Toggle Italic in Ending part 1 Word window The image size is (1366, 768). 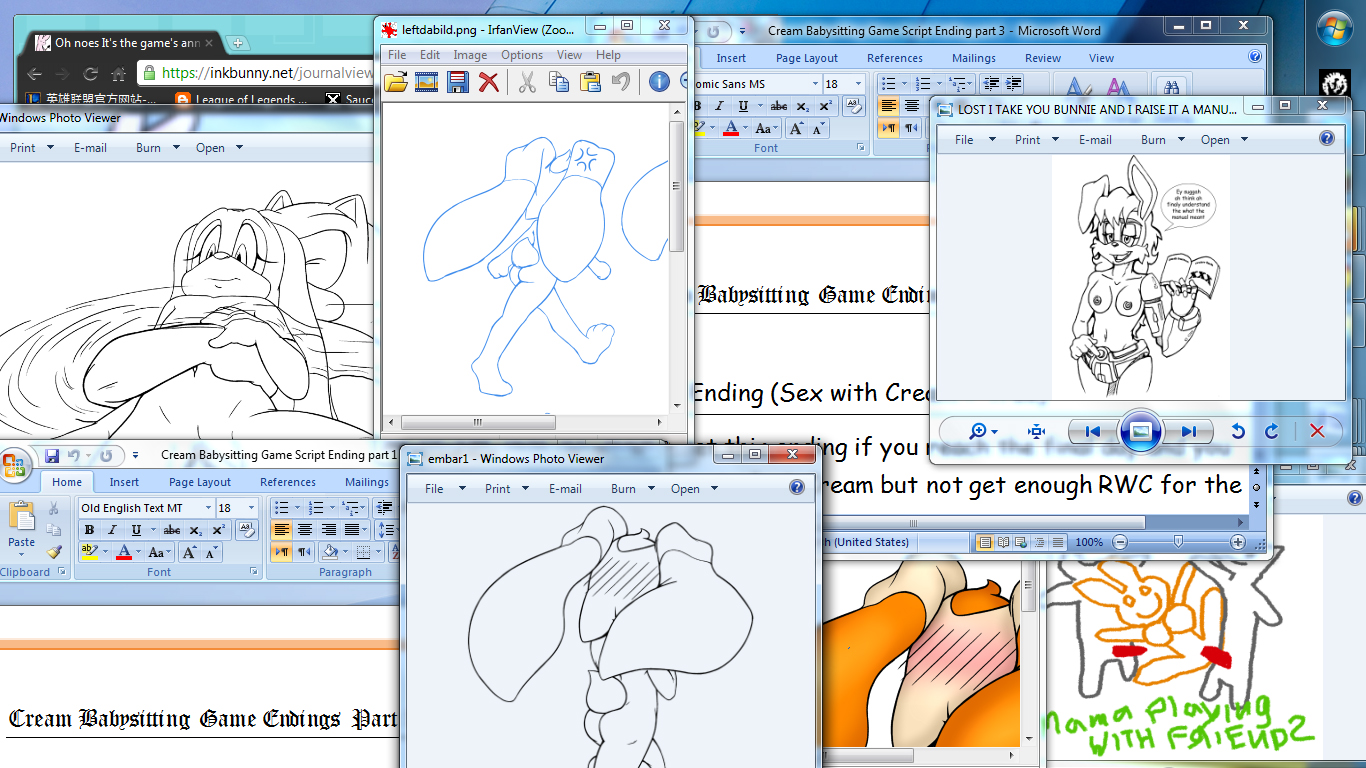pos(111,530)
